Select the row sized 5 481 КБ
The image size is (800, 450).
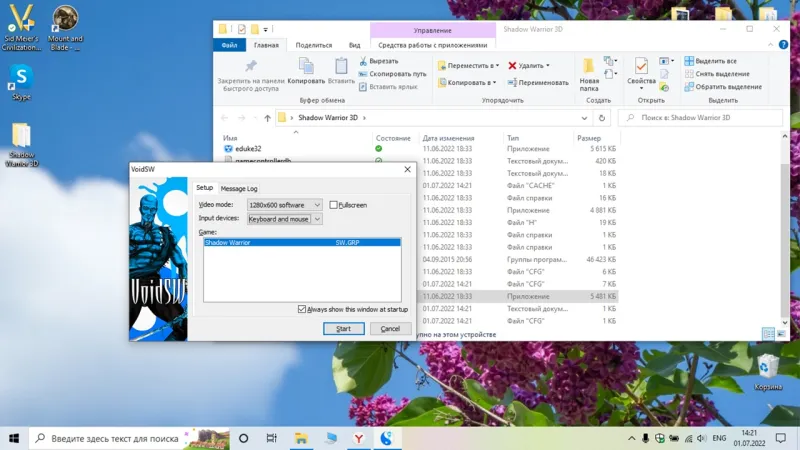pyautogui.click(x=518, y=296)
